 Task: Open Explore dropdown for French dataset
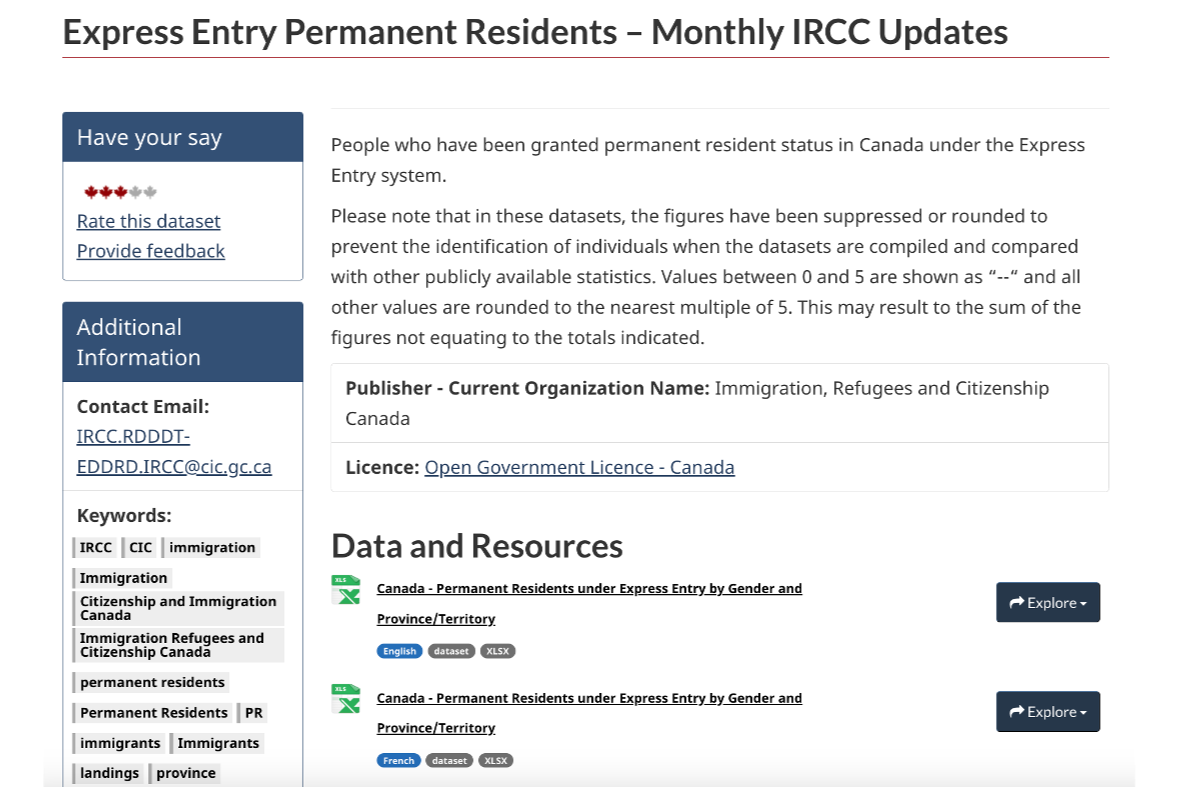pos(1047,712)
